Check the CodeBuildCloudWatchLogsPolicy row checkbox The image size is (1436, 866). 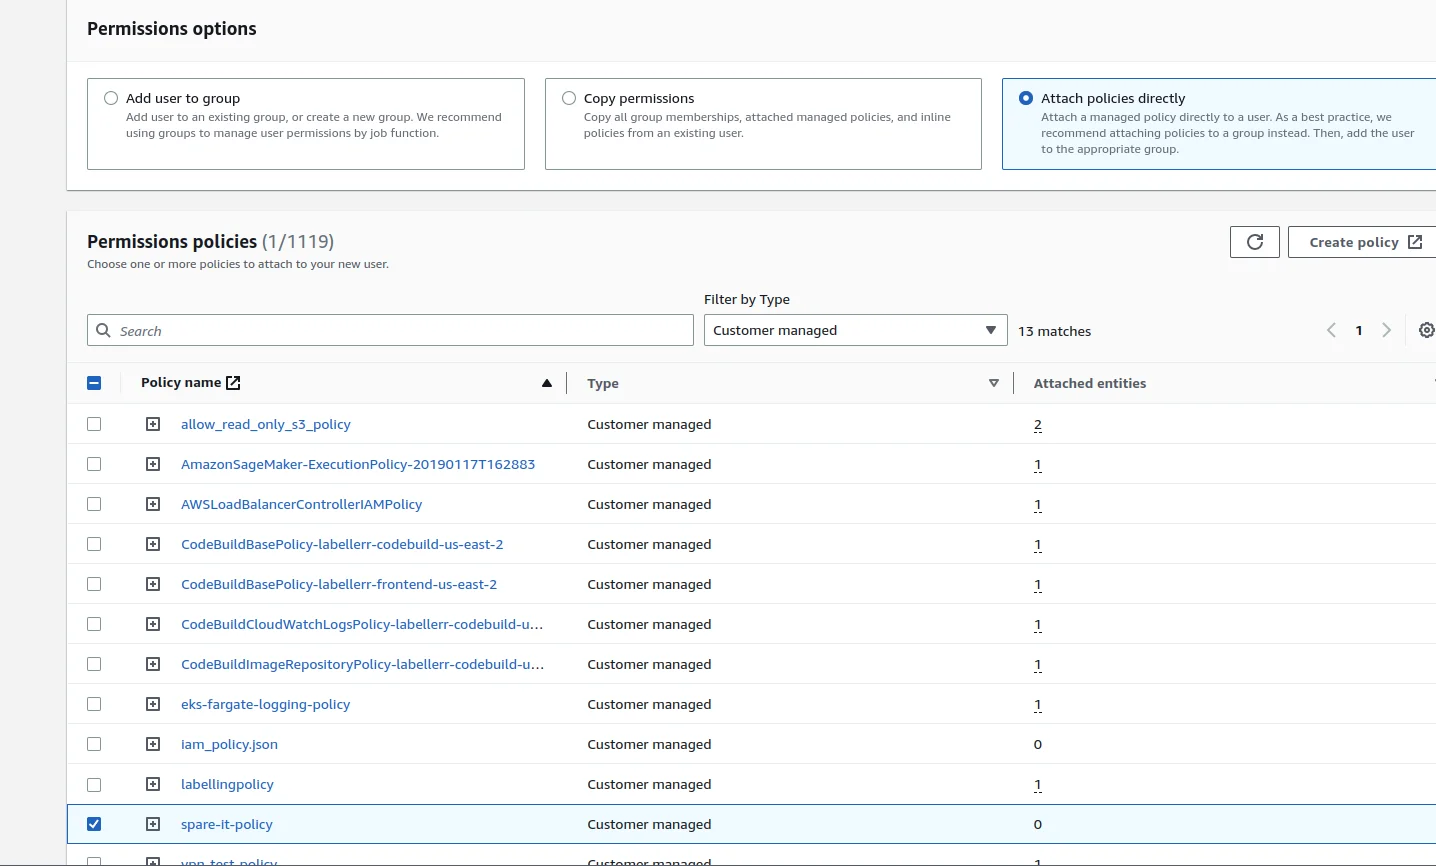[94, 624]
